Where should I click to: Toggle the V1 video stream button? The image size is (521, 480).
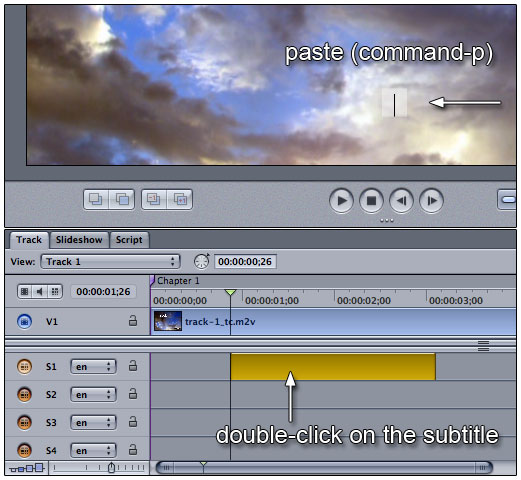[x=24, y=321]
